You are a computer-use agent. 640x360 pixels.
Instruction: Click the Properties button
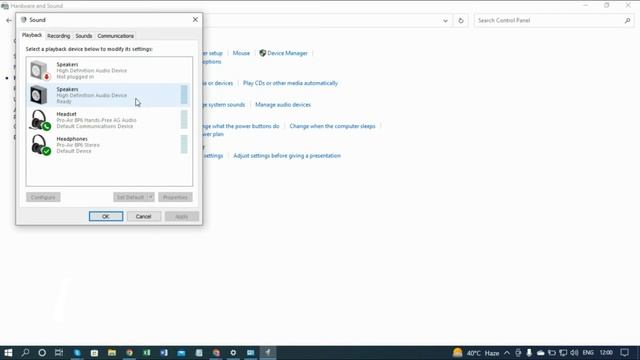coord(175,197)
